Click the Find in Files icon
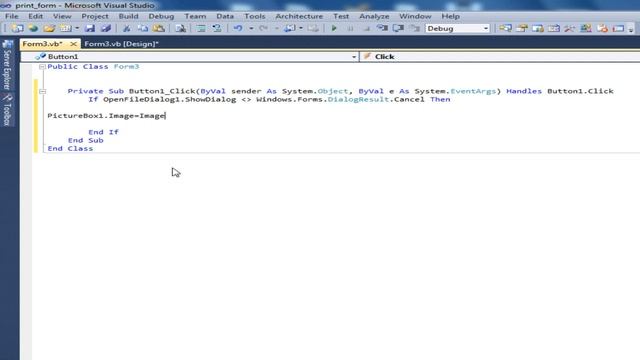The width and height of the screenshot is (640, 360). pos(180,29)
